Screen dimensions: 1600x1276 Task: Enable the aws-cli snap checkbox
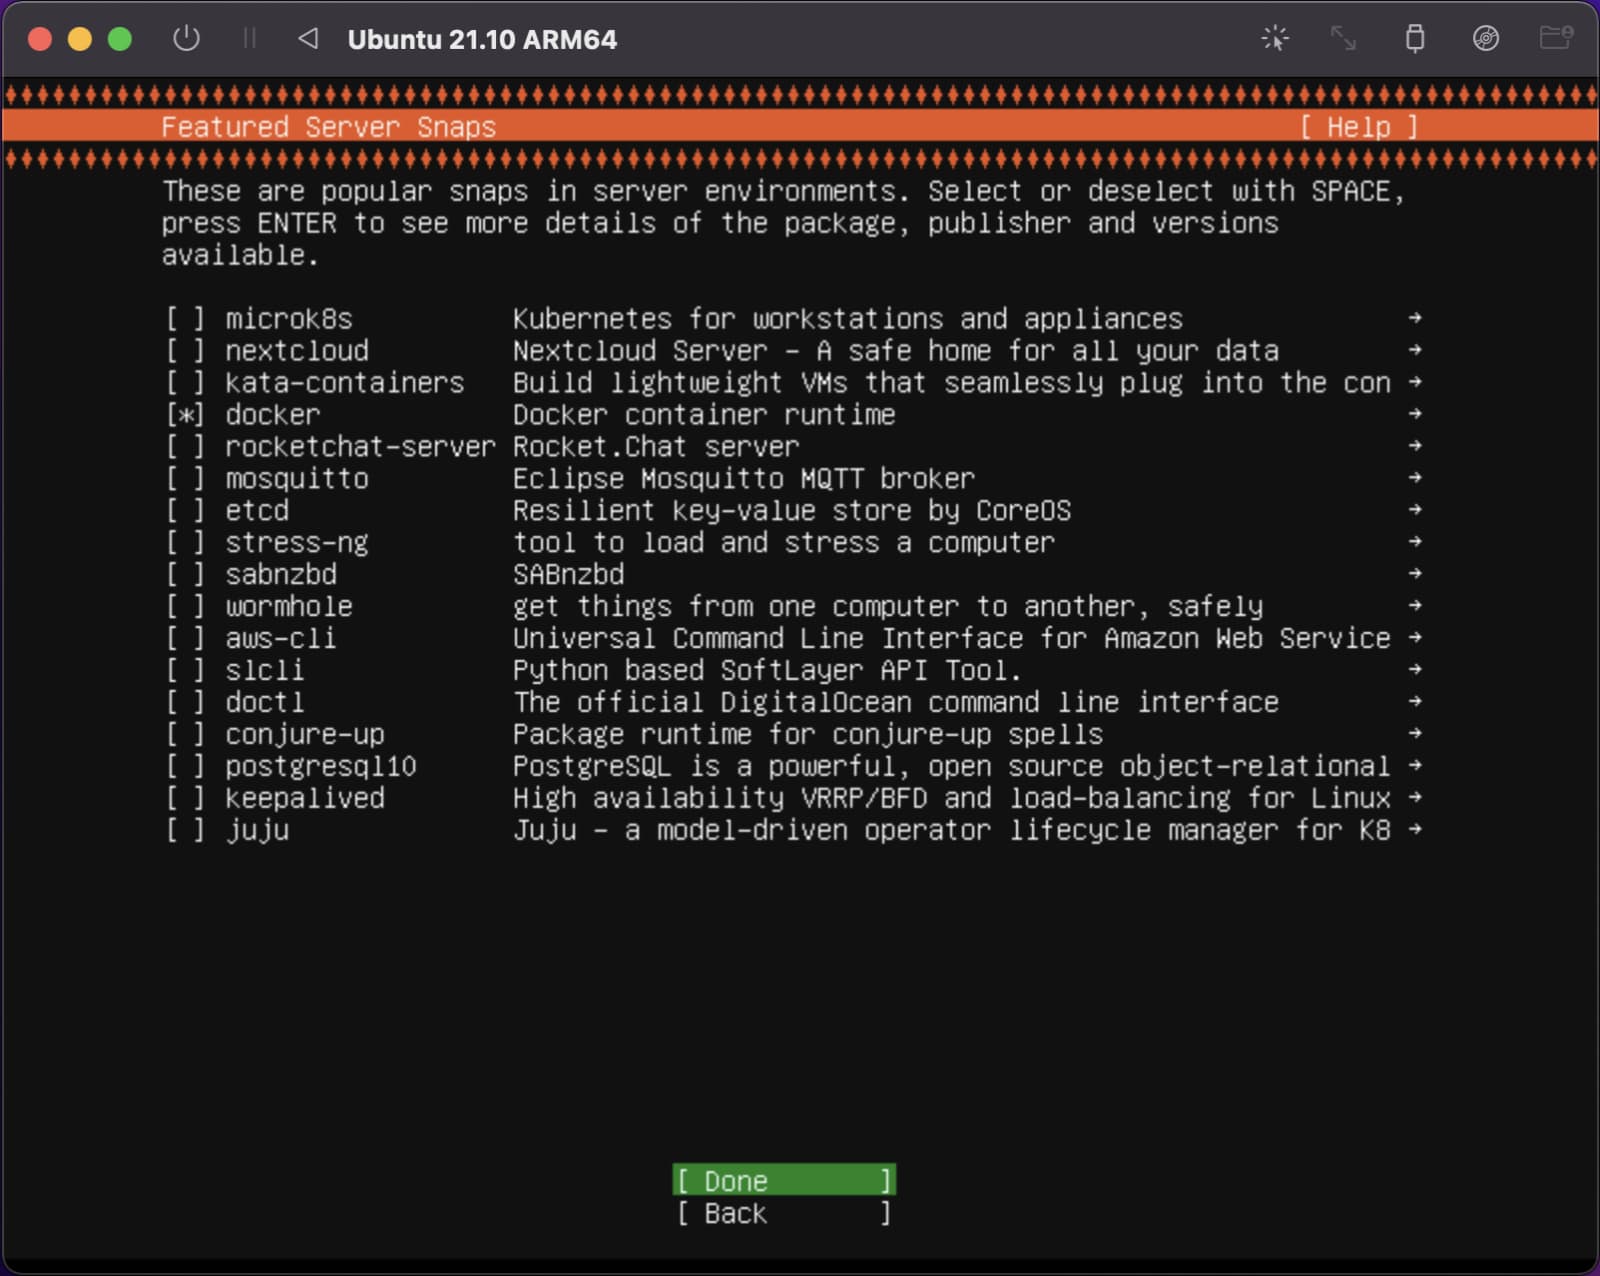[185, 639]
